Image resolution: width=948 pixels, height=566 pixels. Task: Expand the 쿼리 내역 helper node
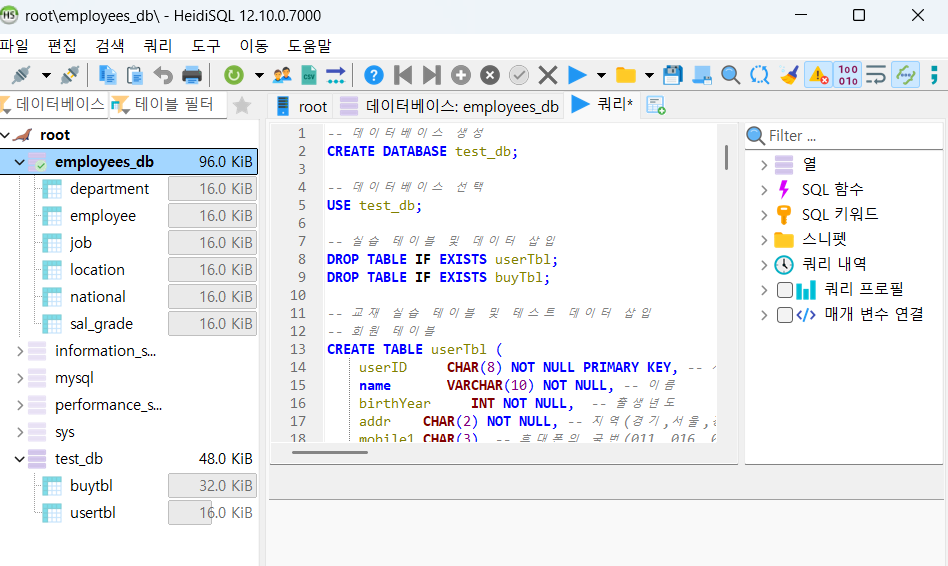click(x=764, y=264)
